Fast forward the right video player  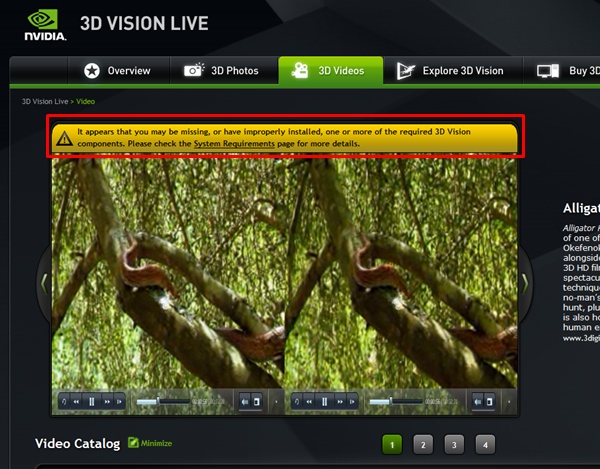(340, 402)
